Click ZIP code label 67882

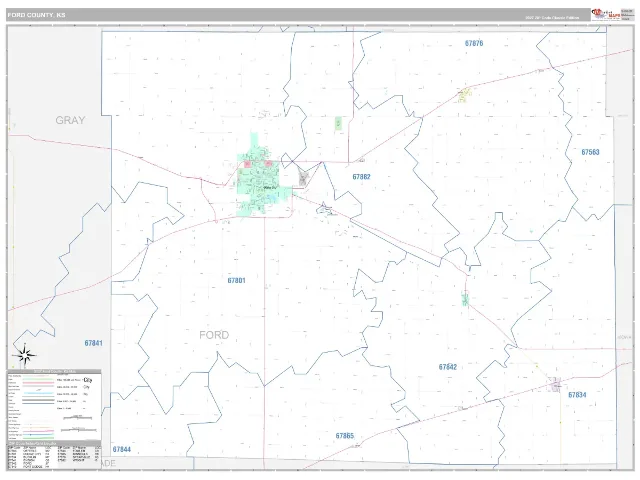(361, 177)
